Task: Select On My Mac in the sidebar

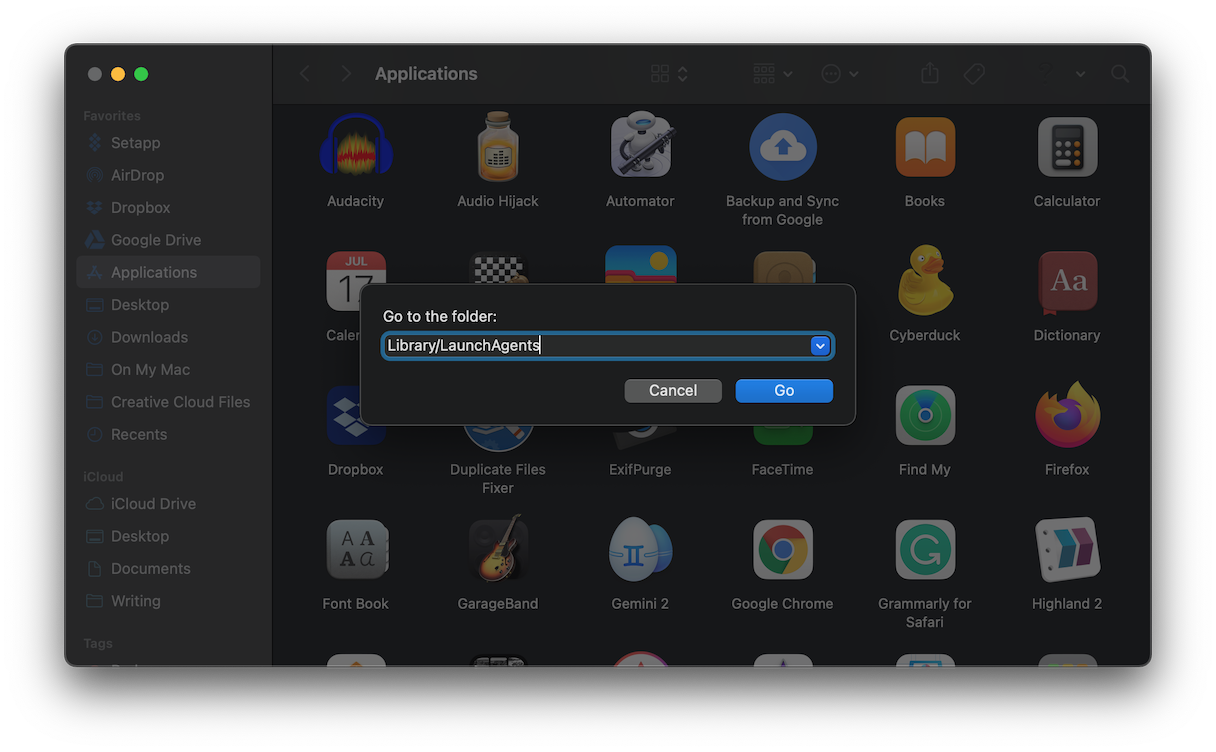Action: tap(168, 370)
